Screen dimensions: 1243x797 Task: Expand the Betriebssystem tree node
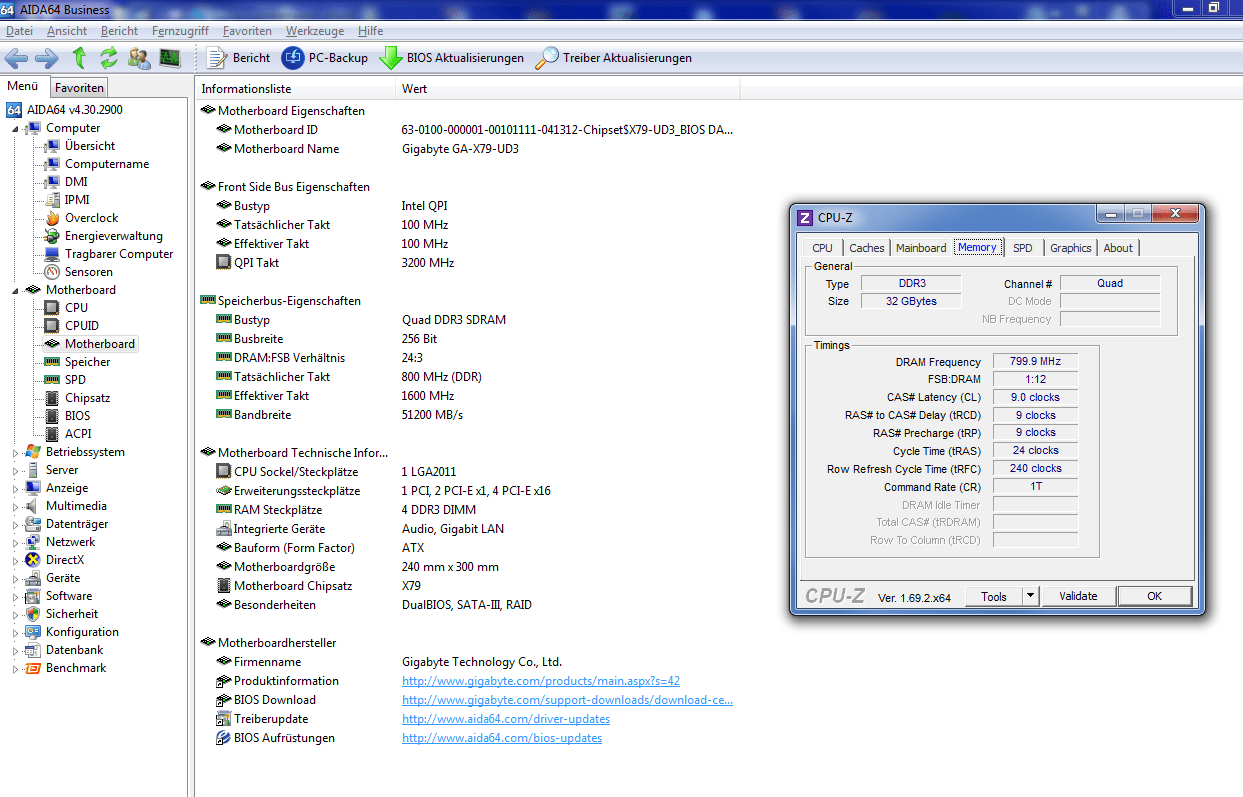click(x=15, y=452)
